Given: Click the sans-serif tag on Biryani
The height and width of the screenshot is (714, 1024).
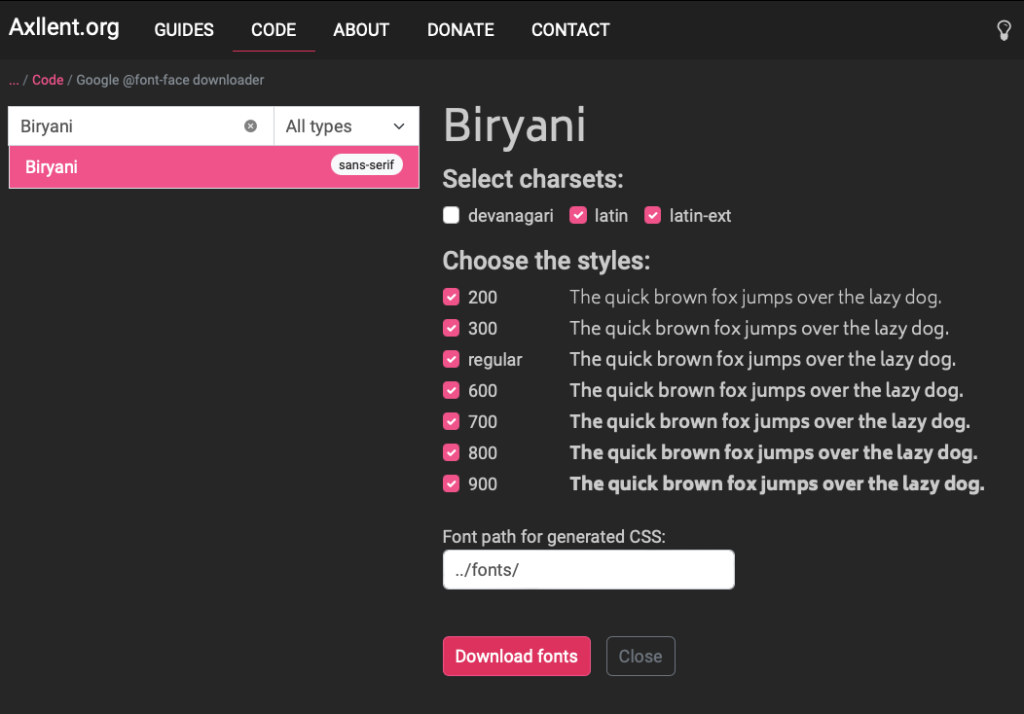Looking at the screenshot, I should 366,165.
